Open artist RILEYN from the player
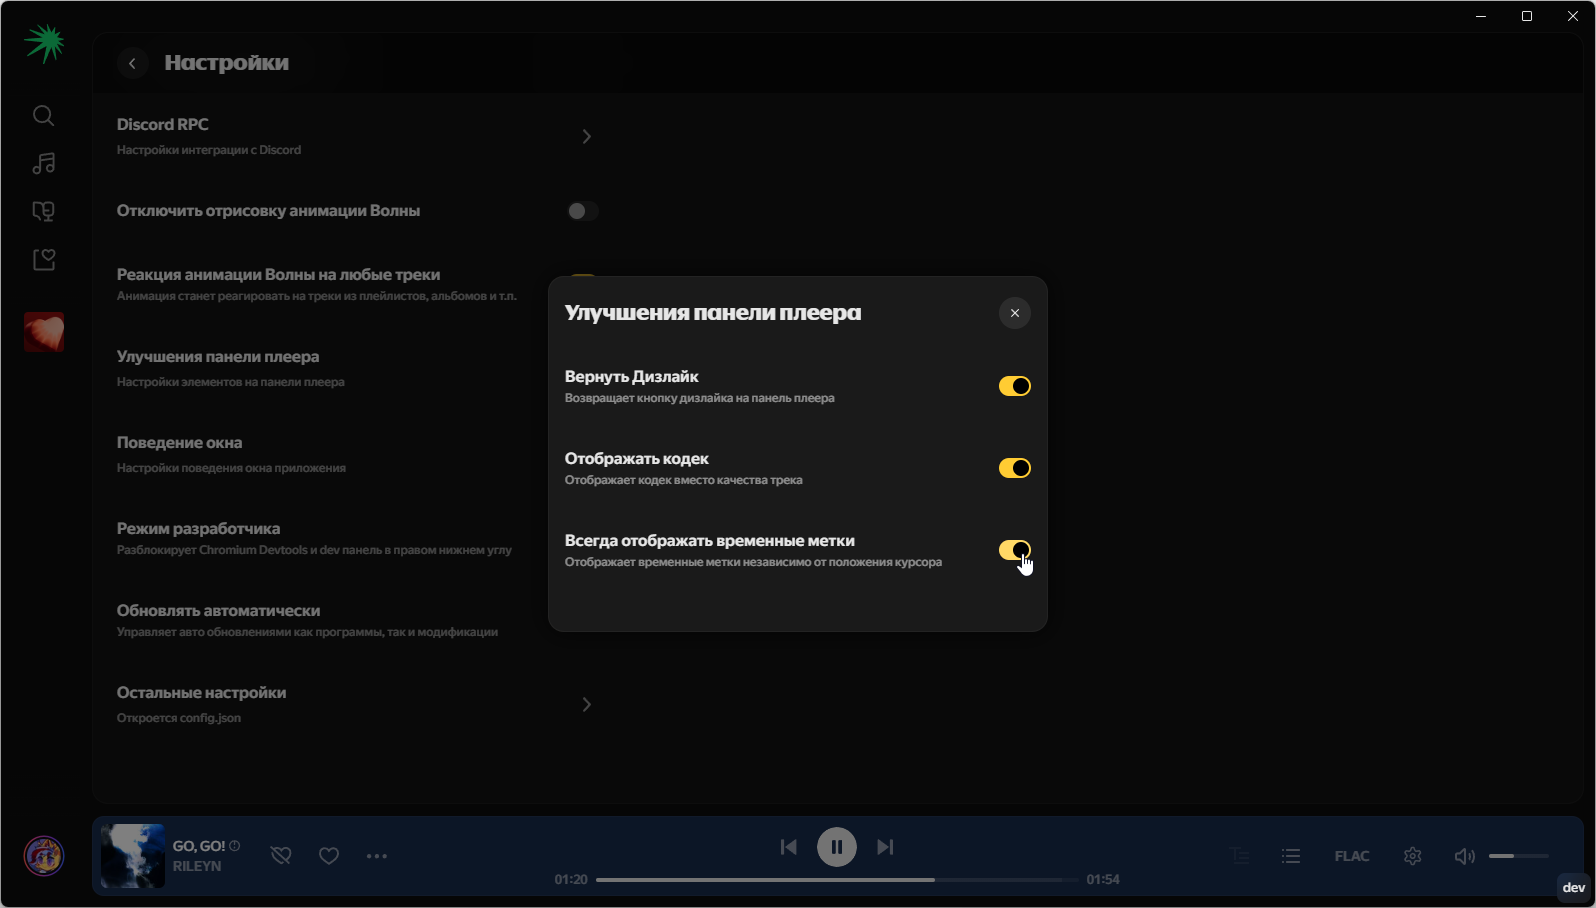Image resolution: width=1596 pixels, height=908 pixels. 197,866
